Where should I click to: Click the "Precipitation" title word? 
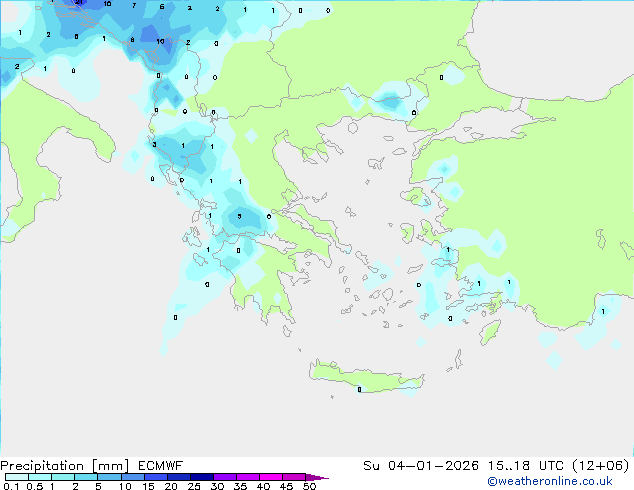point(42,466)
